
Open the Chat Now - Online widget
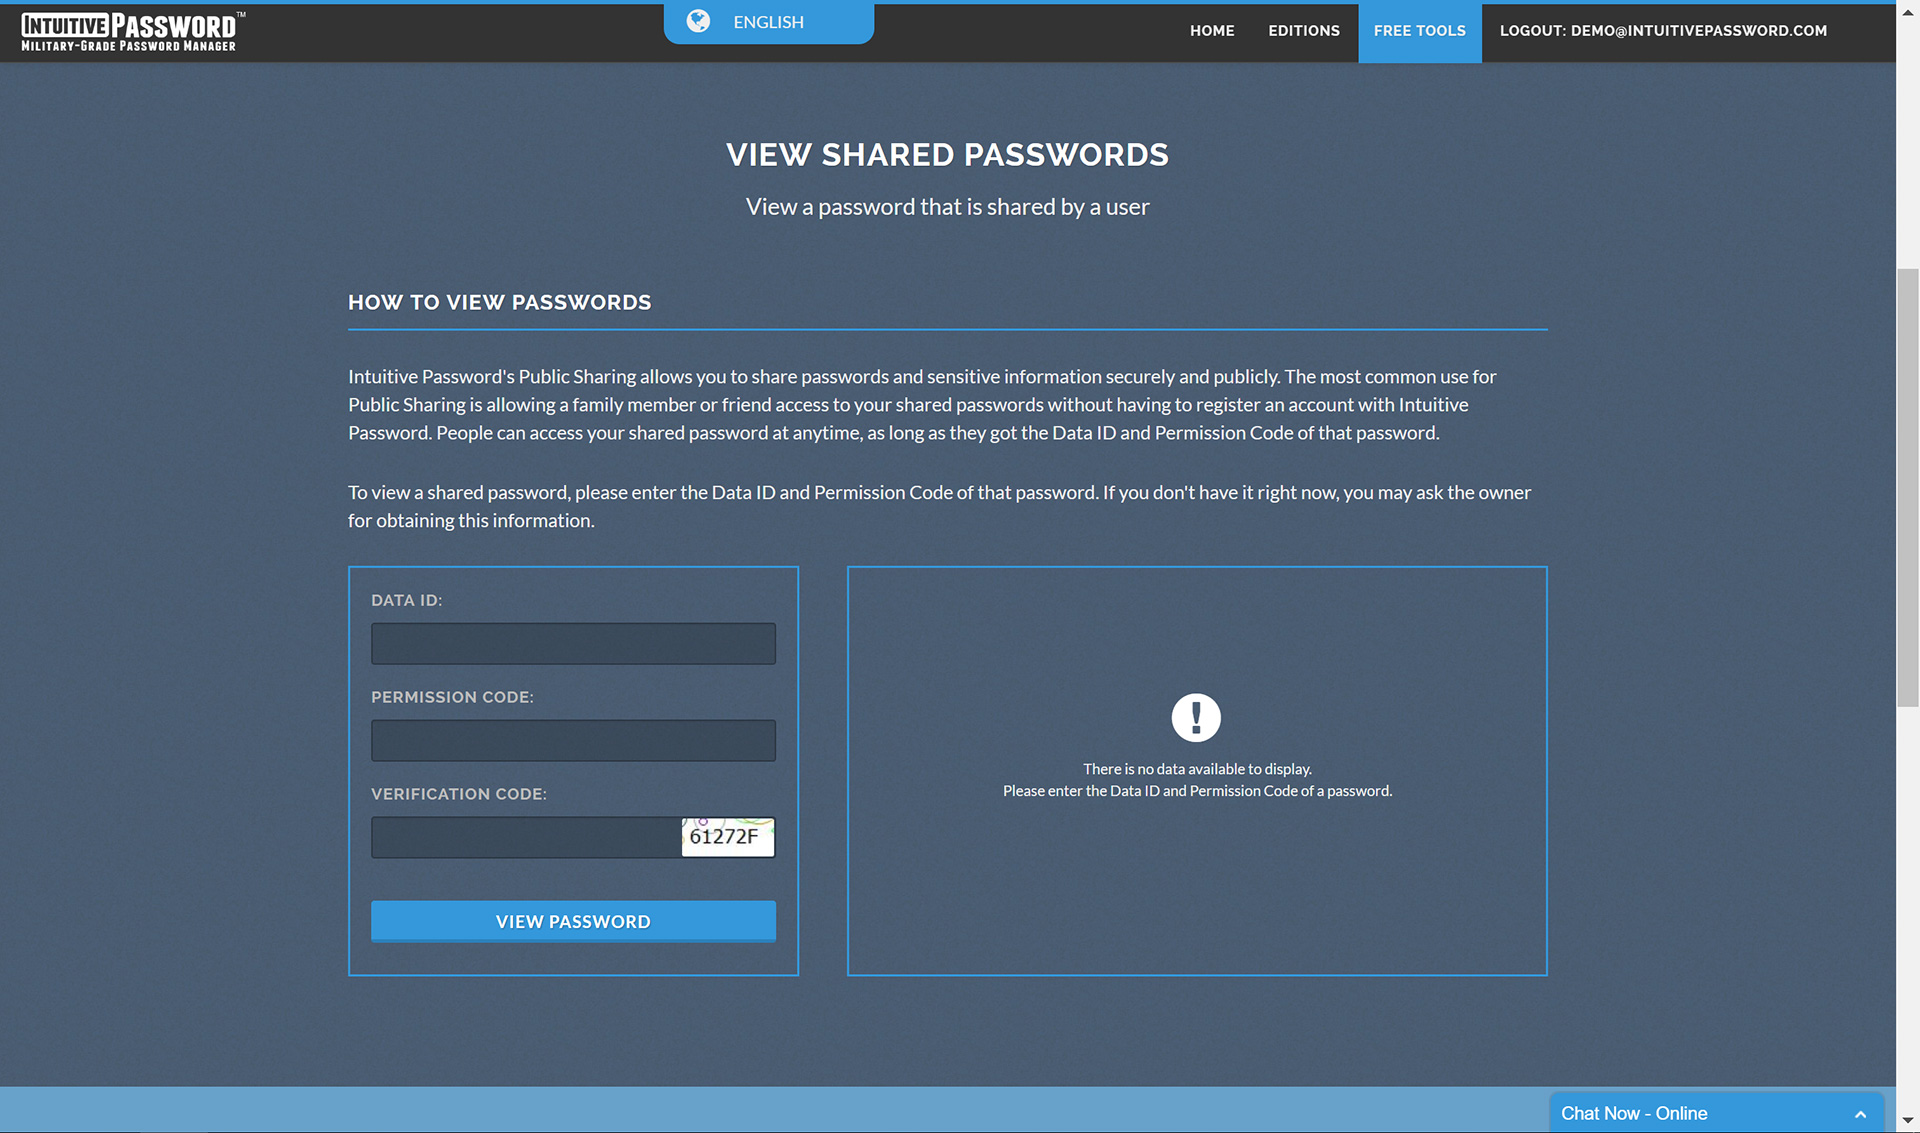(x=1634, y=1113)
